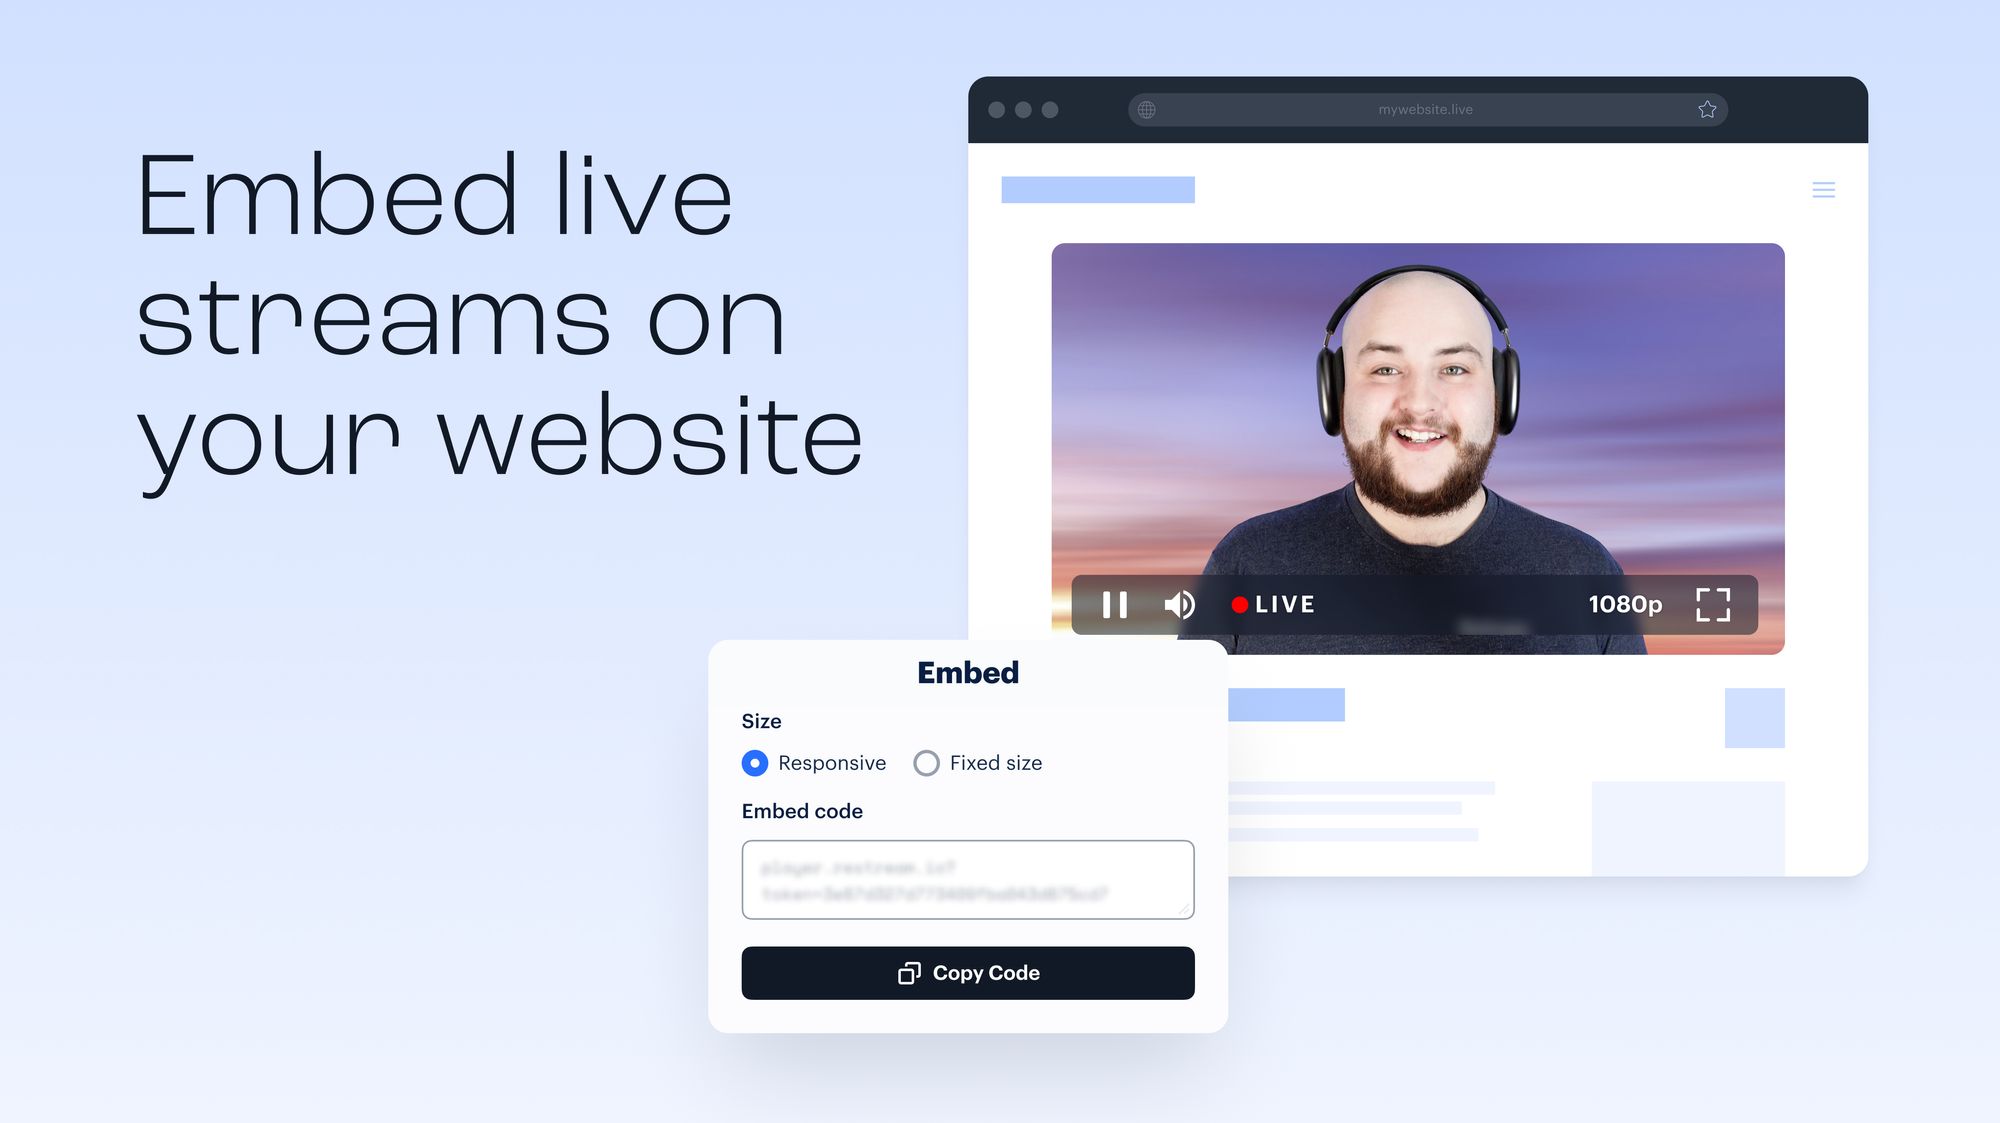Click the browser navigation bar area
The image size is (2000, 1123).
(x=1424, y=108)
